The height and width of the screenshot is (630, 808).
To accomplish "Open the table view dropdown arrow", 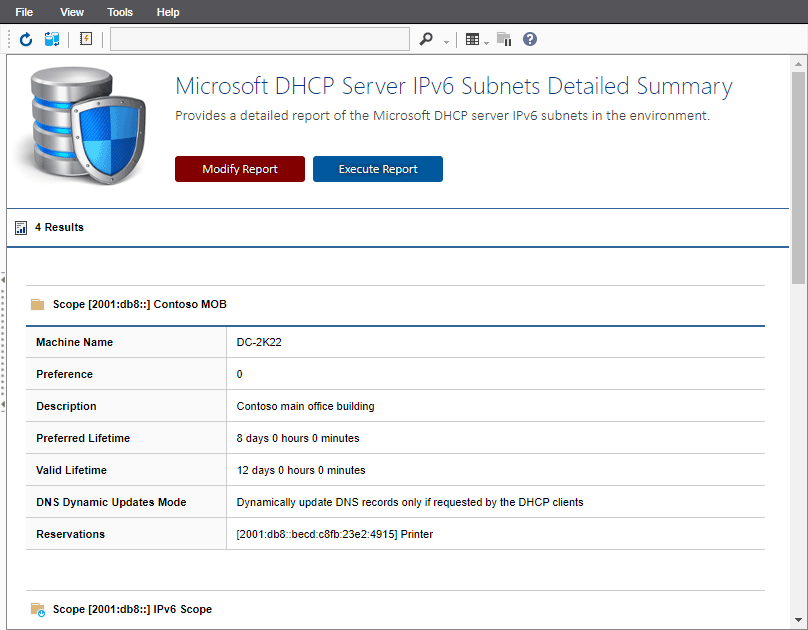I will click(x=486, y=43).
